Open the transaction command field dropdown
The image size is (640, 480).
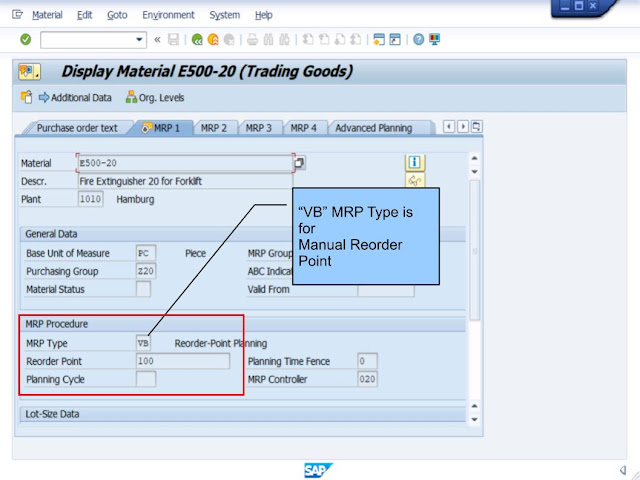[x=139, y=40]
